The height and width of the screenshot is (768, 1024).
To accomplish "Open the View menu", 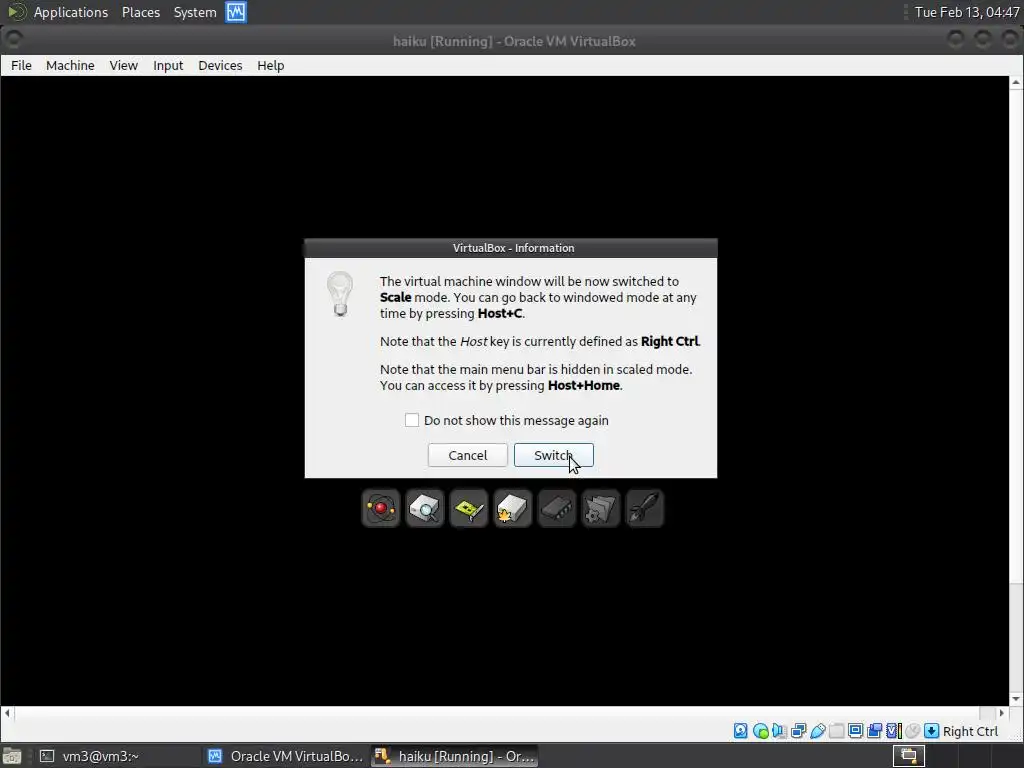I will click(123, 65).
